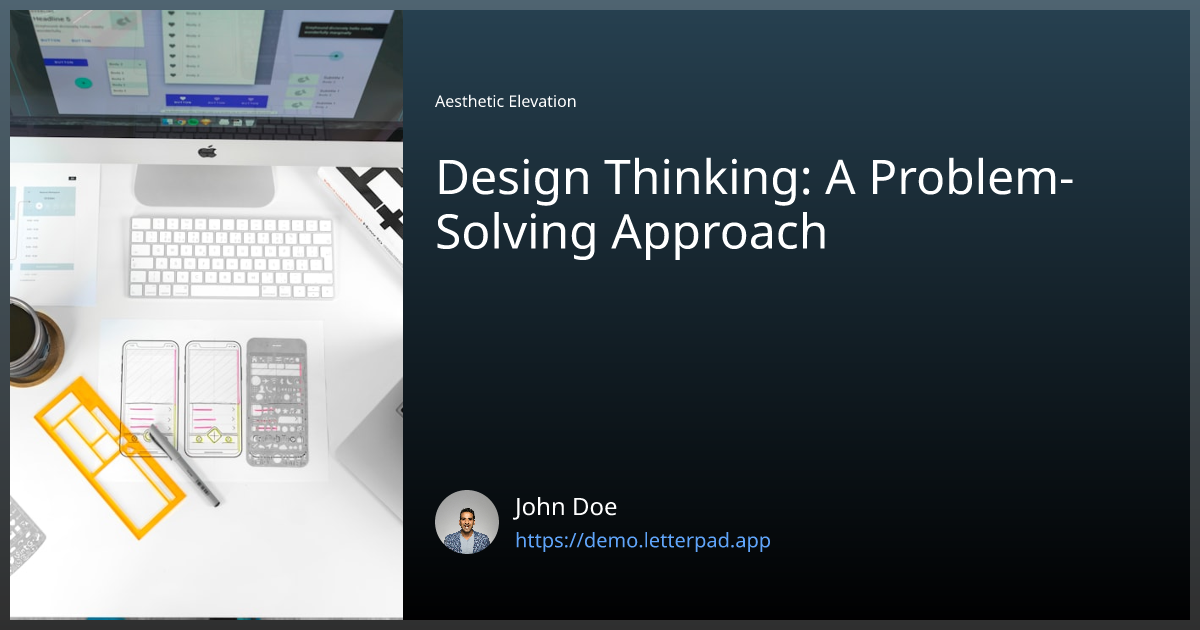Open Chrome from the dock
1200x630 pixels.
click(x=180, y=121)
